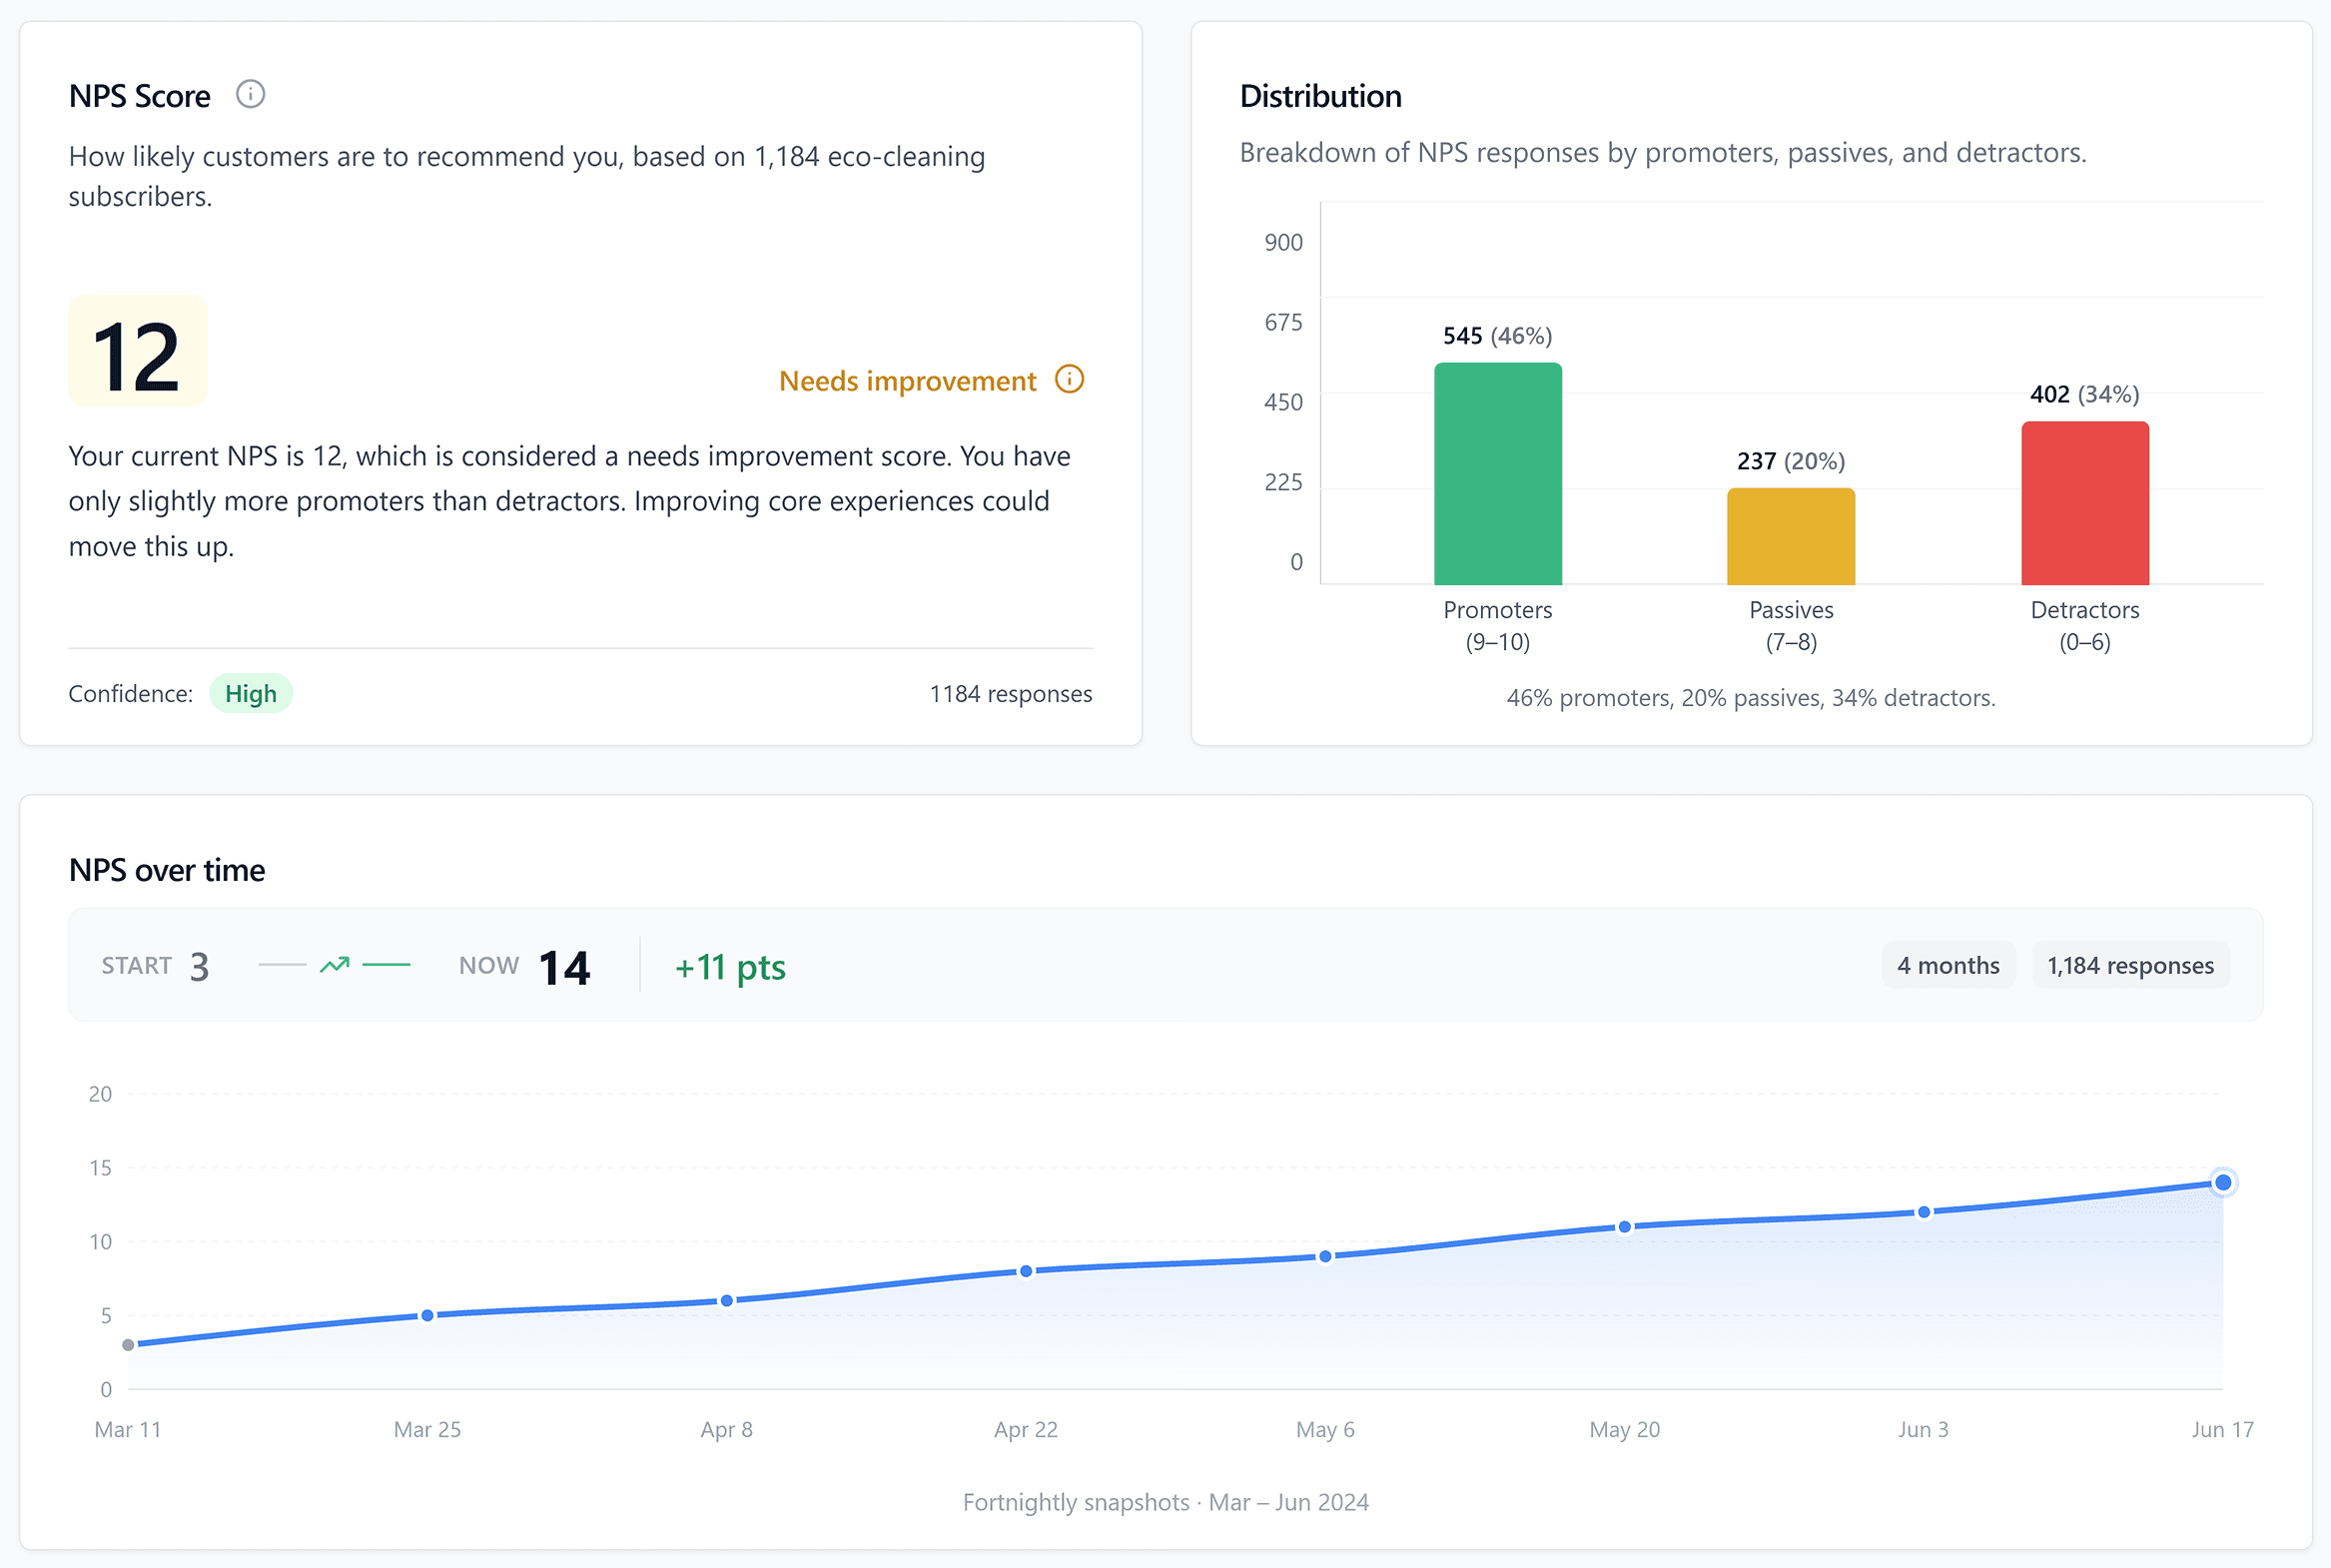This screenshot has height=1568, width=2331.
Task: Select the Apr 8 data point
Action: tap(727, 1301)
